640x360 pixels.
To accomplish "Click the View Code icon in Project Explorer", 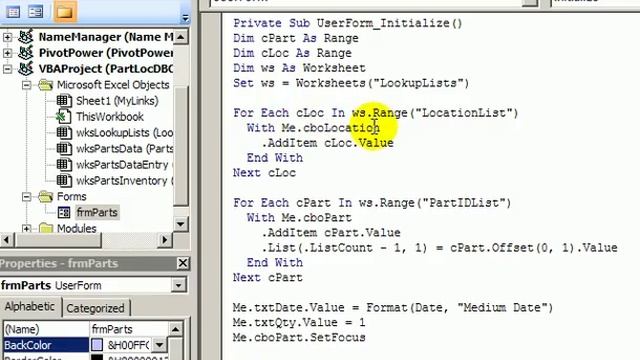I will tap(13, 12).
